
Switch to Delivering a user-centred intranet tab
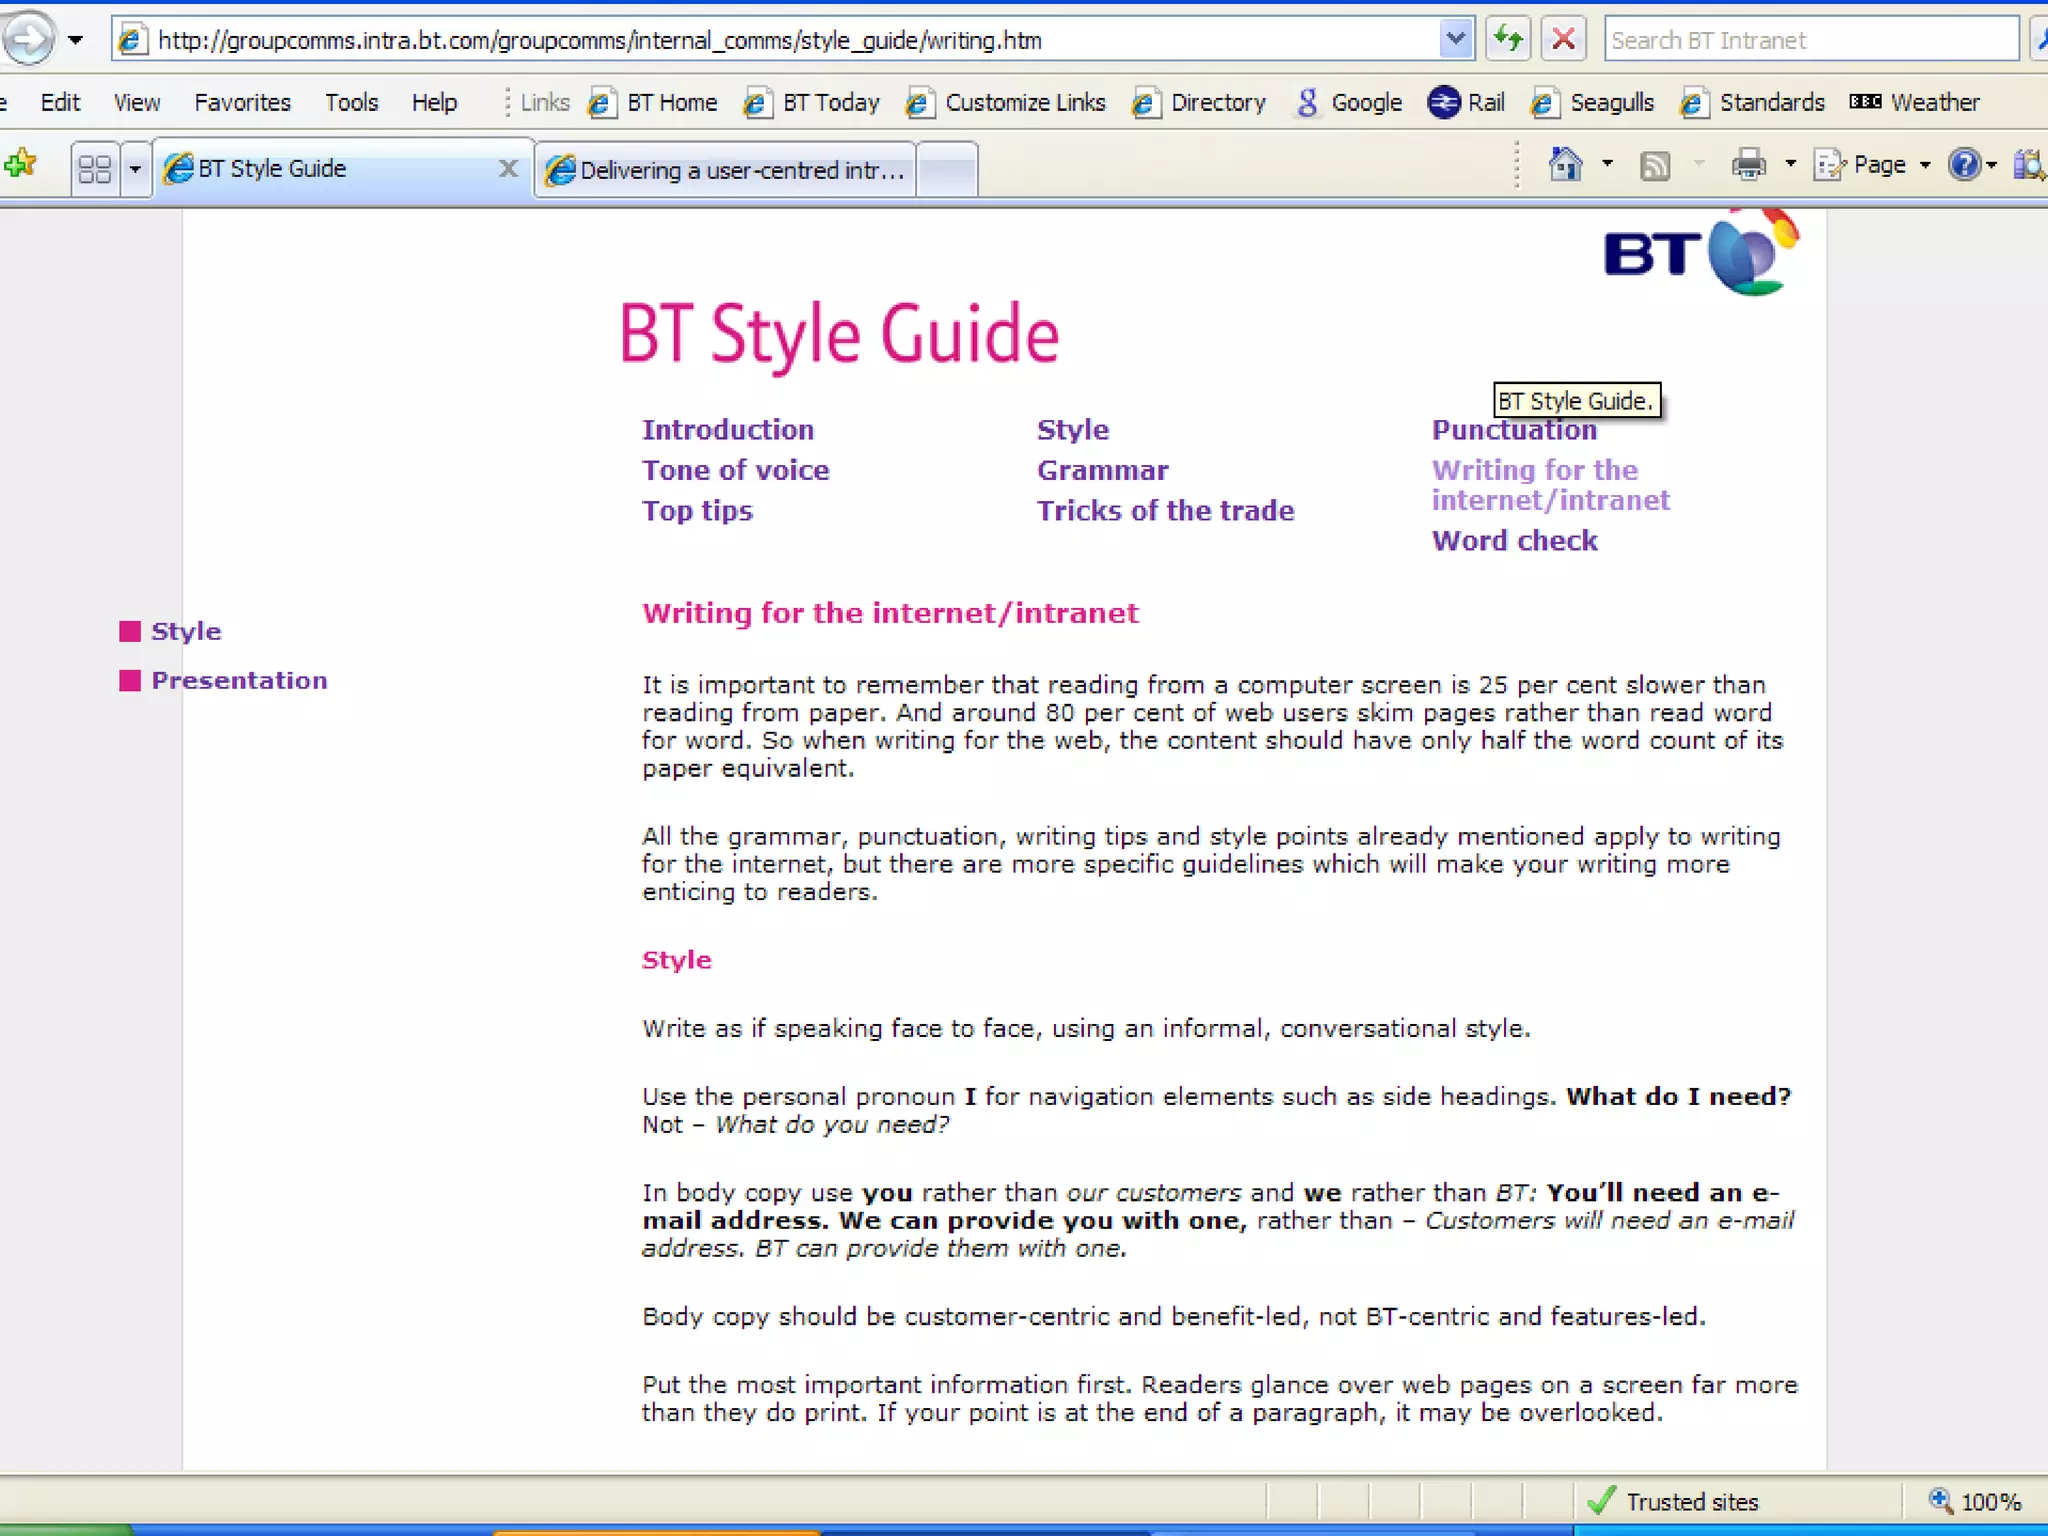pos(726,170)
